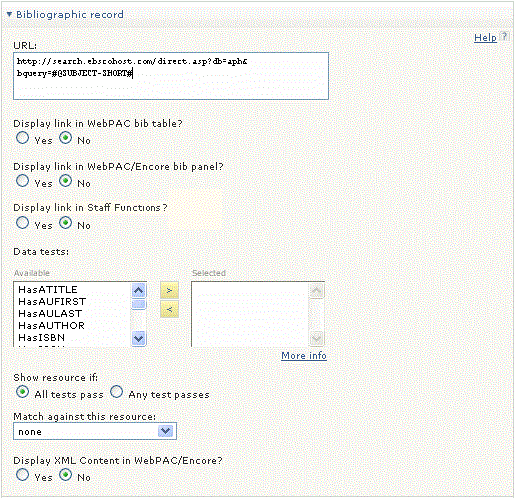
Task: Click inside the Selected data tests list
Action: click(250, 314)
